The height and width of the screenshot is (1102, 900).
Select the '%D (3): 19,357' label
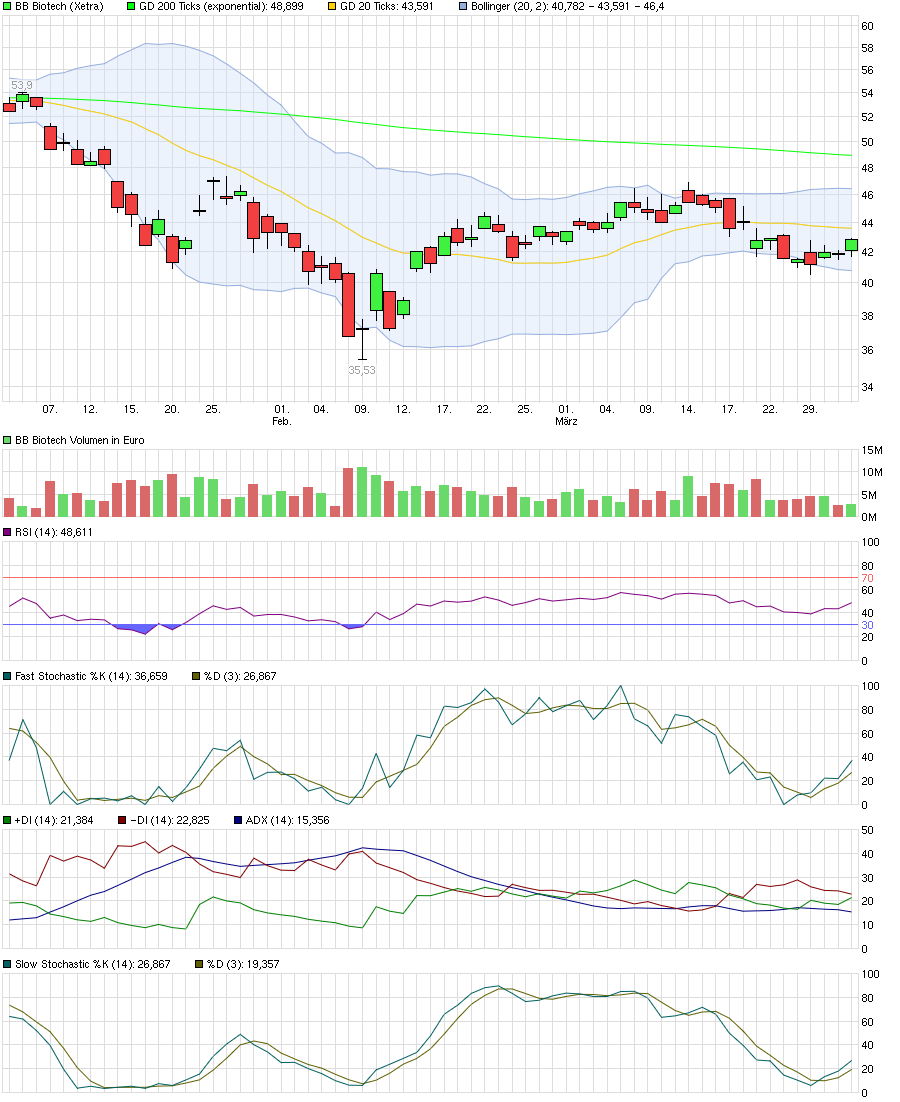pos(243,965)
